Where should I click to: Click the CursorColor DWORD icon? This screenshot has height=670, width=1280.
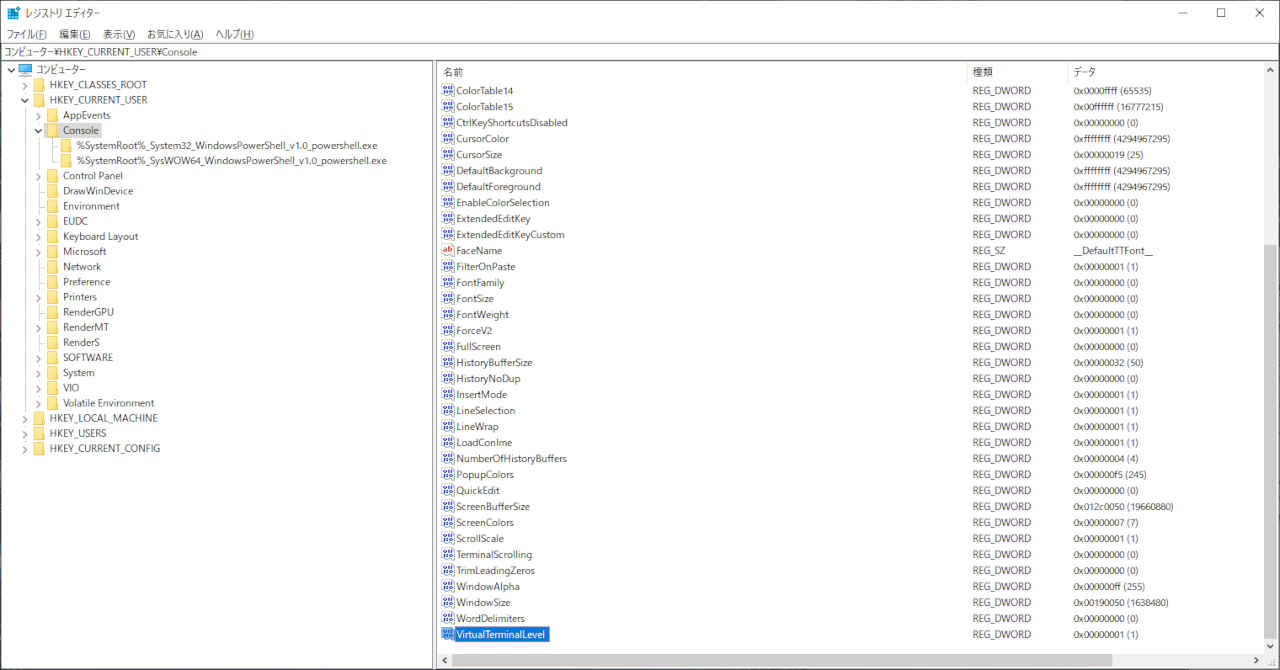(448, 139)
